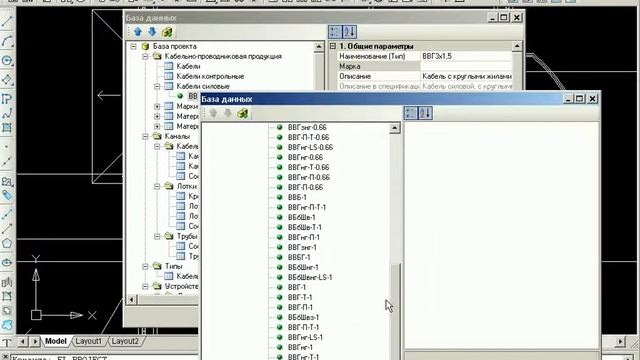Select the Кабели table node
640x360 pixels.
[x=188, y=66]
